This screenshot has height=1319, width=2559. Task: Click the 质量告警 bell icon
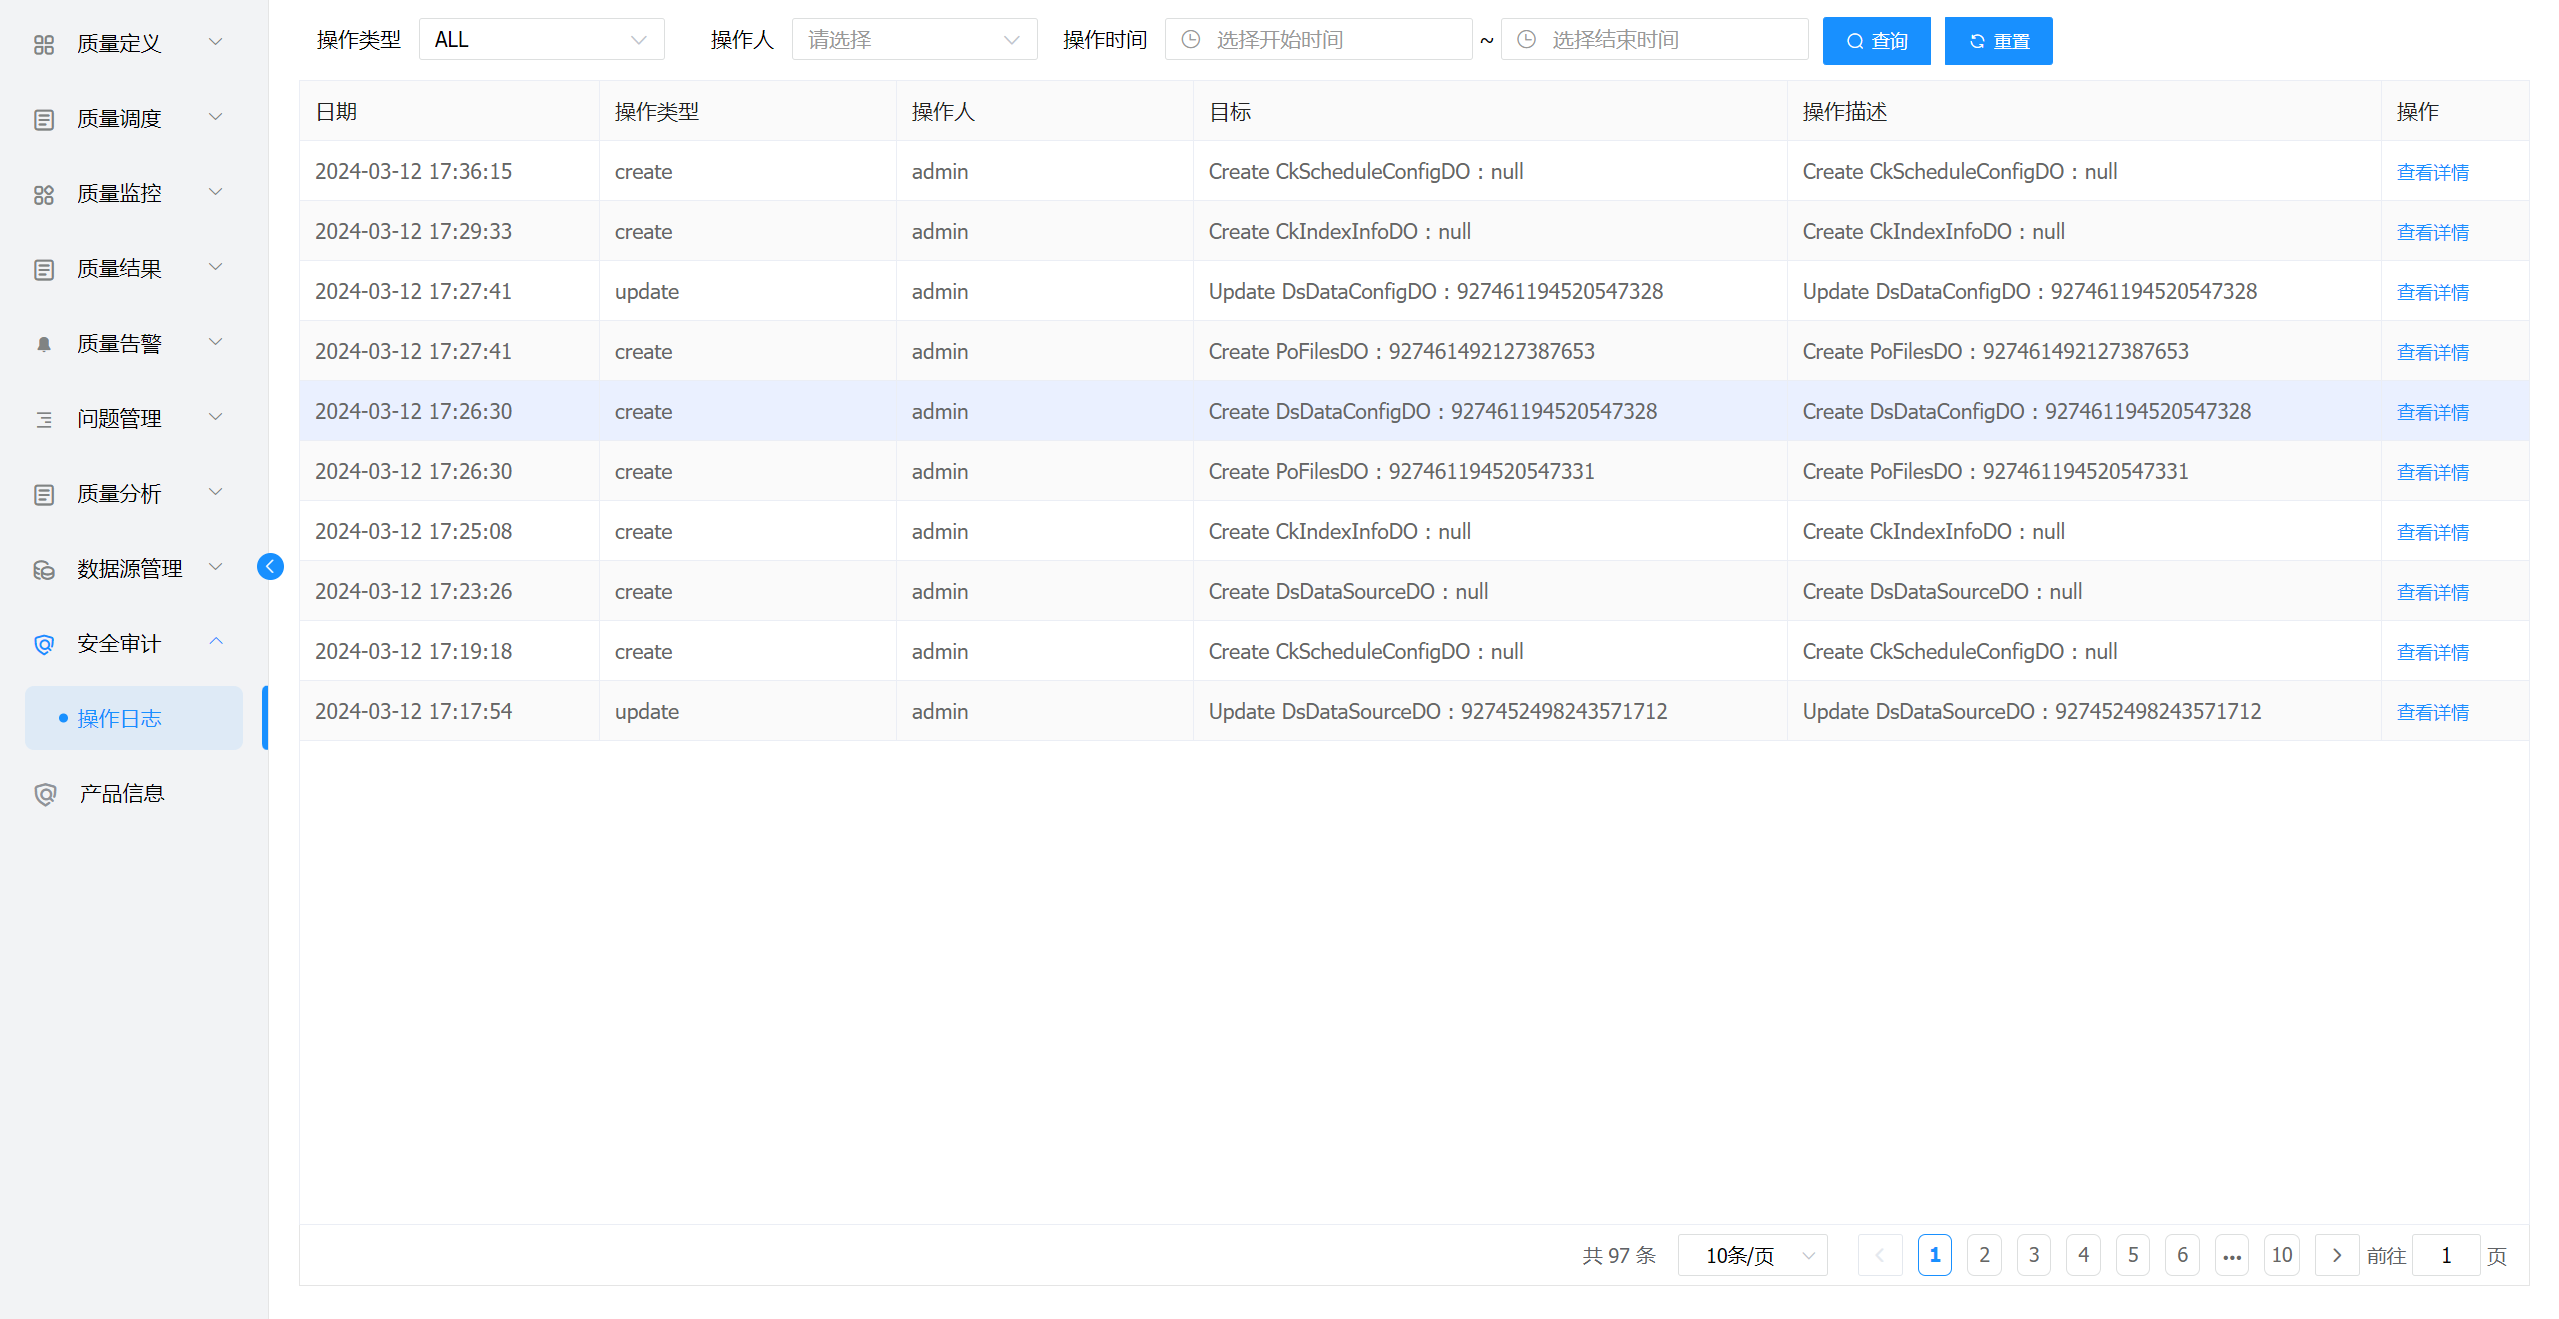[x=44, y=344]
